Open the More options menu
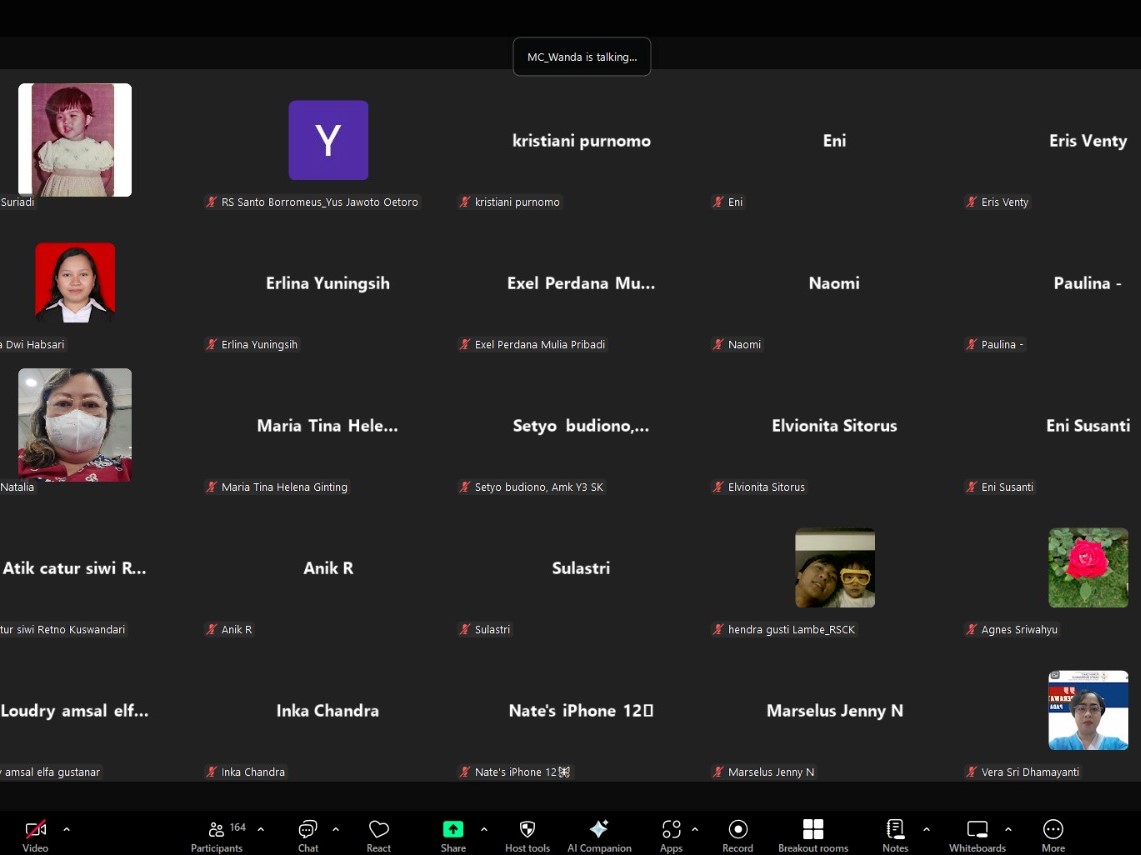 pos(1053,835)
